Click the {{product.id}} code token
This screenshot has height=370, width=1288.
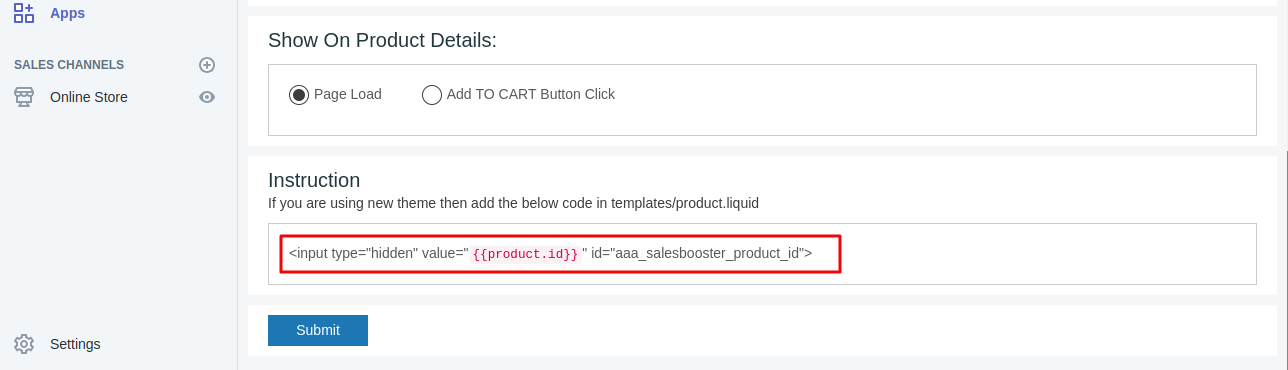tap(525, 254)
